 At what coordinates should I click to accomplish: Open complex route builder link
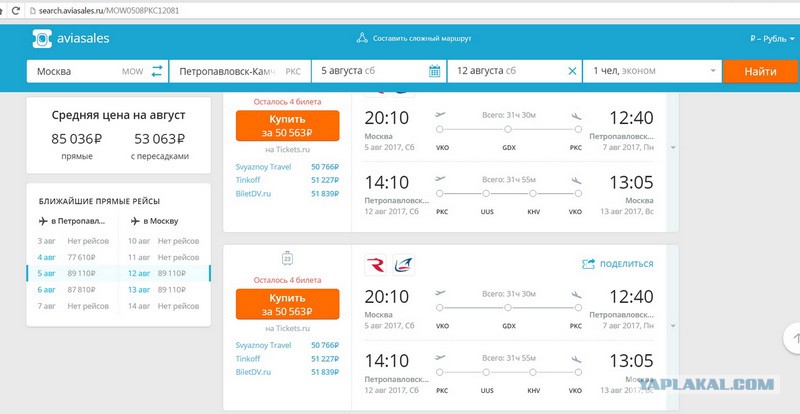(421, 38)
